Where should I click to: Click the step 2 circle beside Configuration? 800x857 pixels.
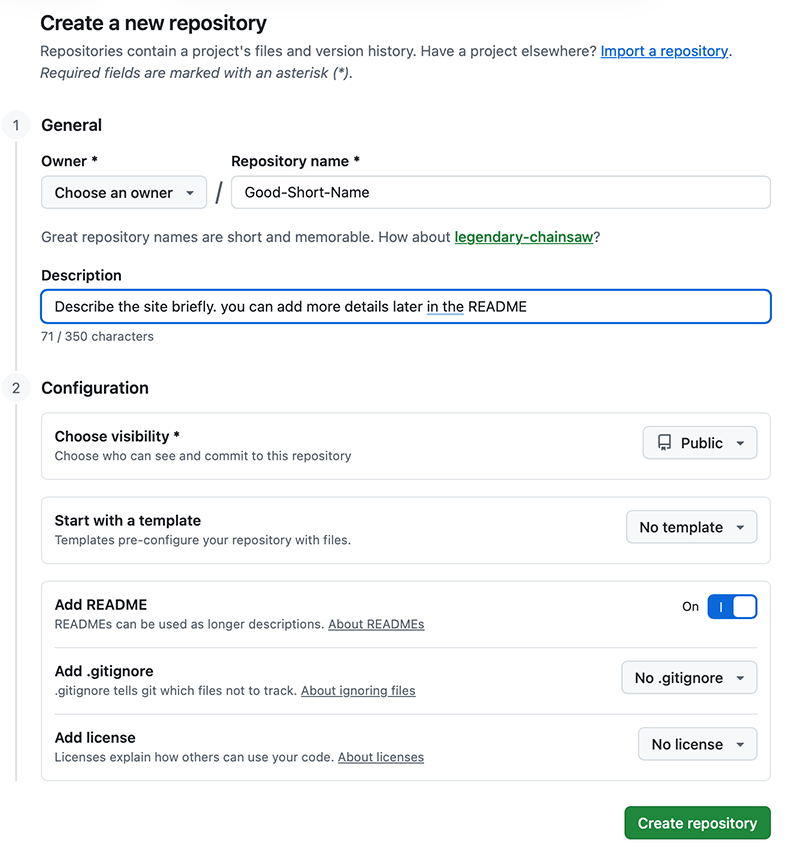tap(15, 388)
